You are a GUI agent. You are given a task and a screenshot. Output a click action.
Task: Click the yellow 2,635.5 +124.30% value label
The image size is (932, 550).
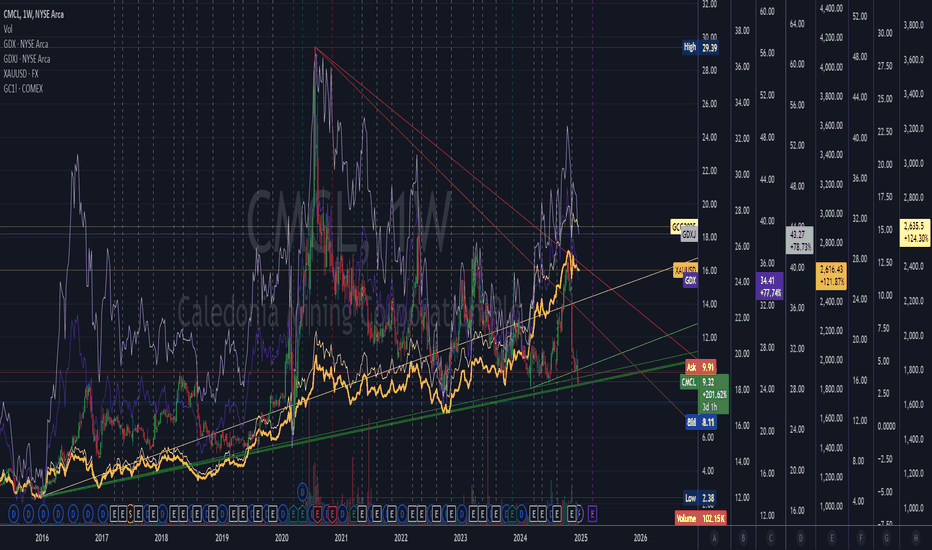[x=915, y=232]
